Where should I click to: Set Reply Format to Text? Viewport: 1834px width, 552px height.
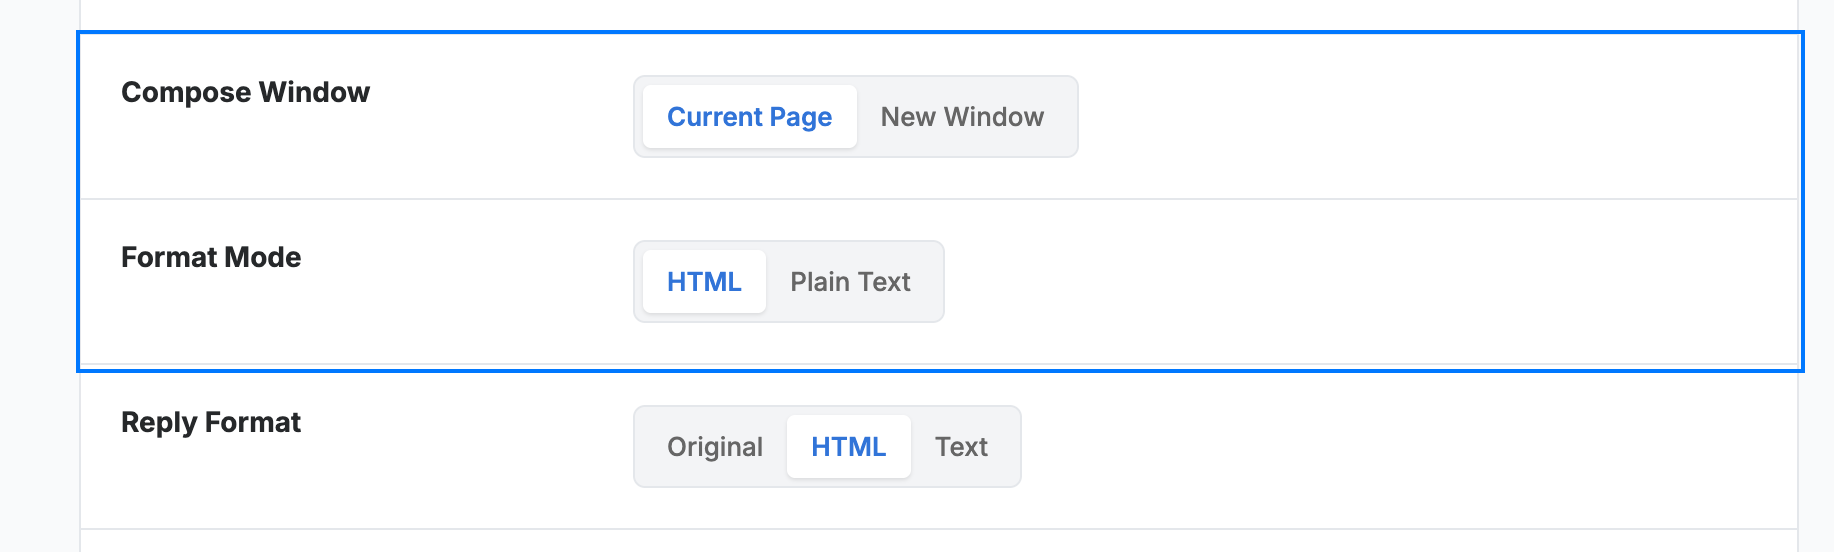[x=961, y=447]
